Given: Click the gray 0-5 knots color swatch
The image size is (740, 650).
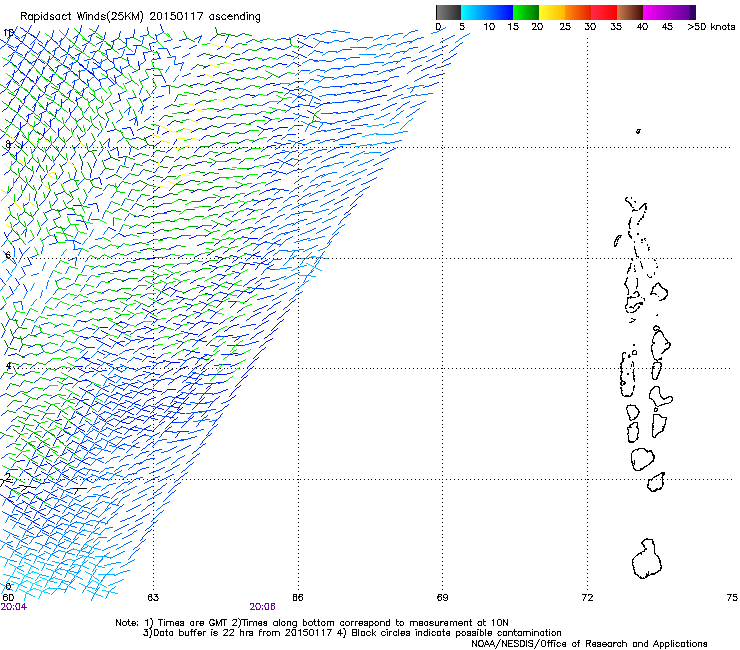Looking at the screenshot, I should pos(448,12).
